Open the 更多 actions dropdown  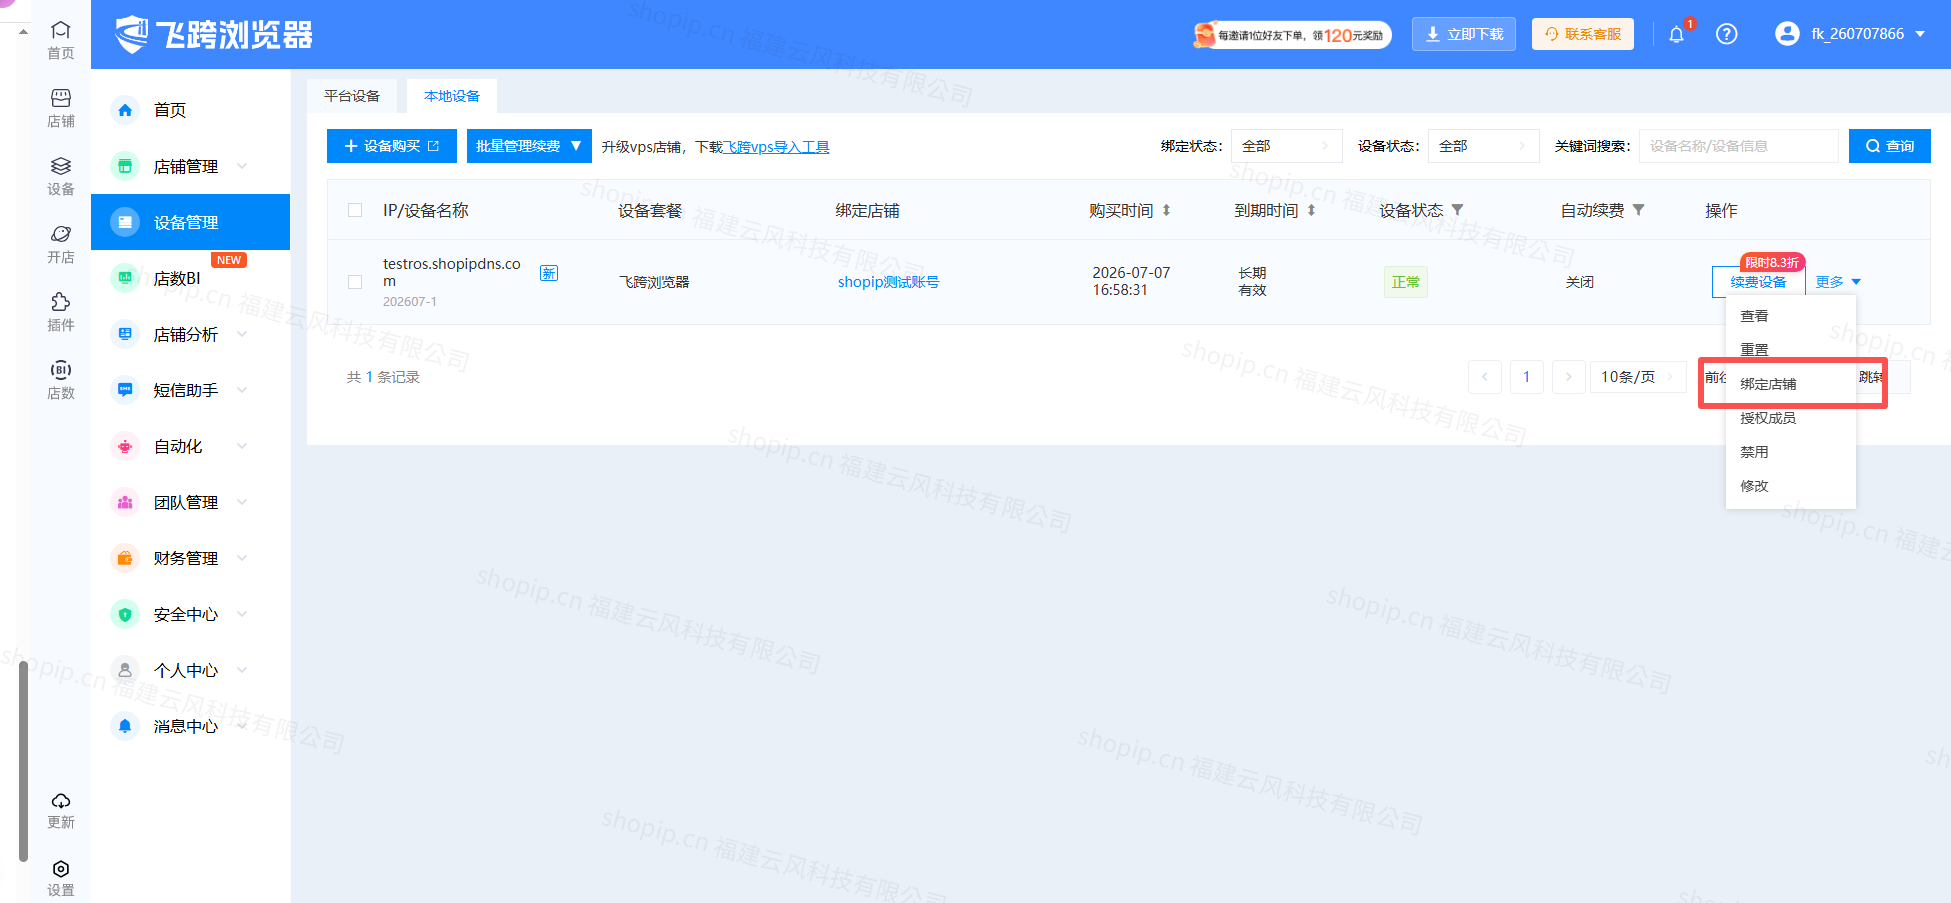click(x=1838, y=282)
